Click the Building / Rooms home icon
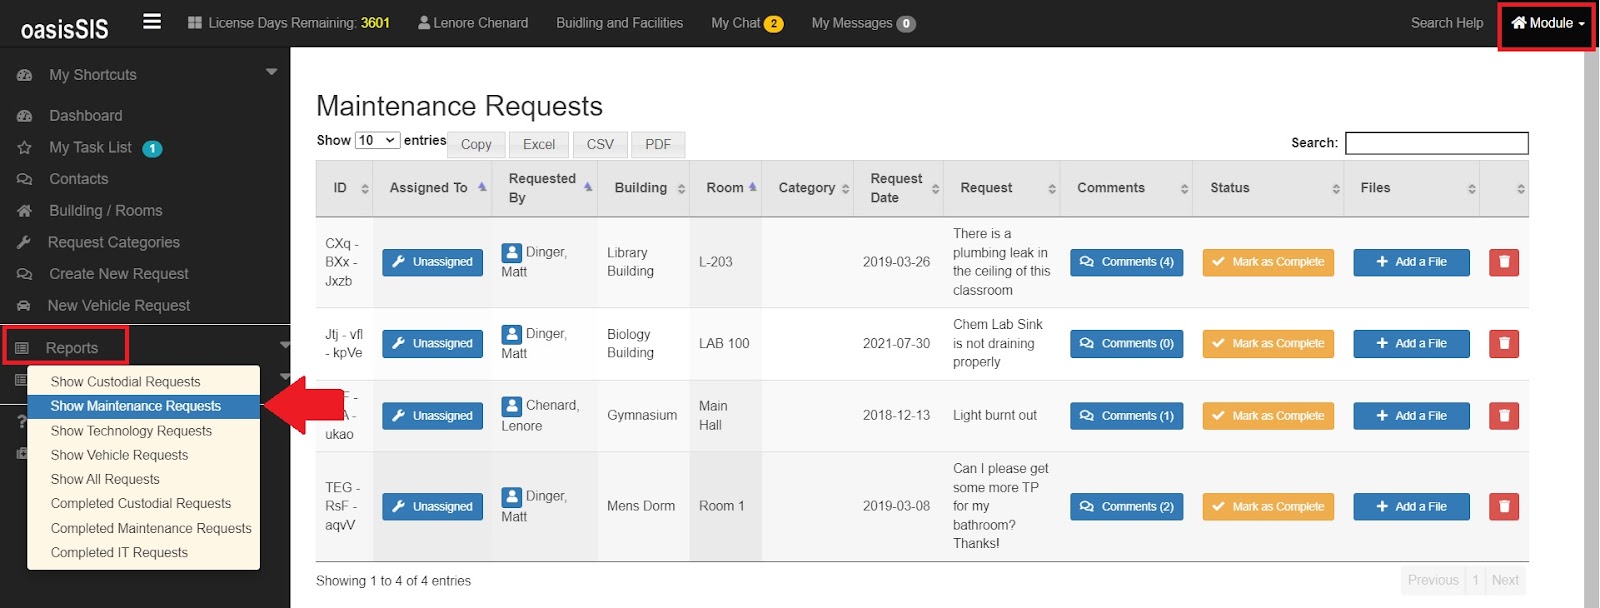Viewport: 1600px width, 608px height. (25, 211)
